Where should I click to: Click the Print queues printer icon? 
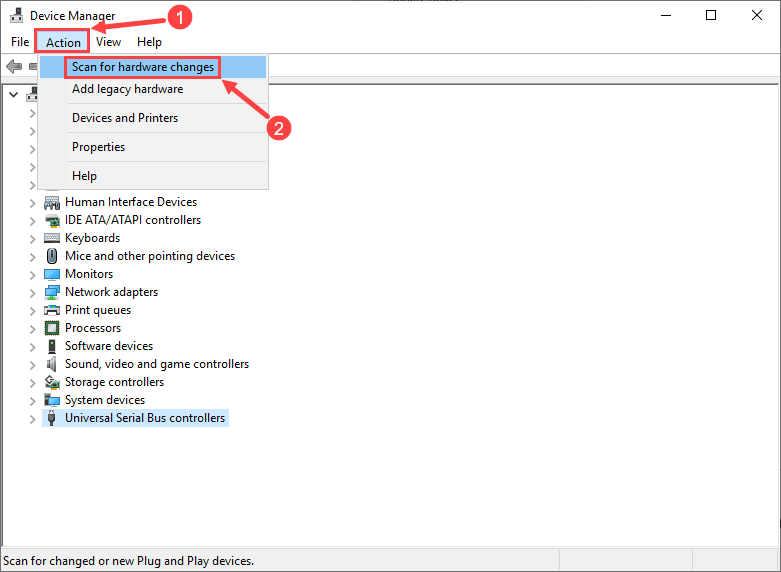52,310
